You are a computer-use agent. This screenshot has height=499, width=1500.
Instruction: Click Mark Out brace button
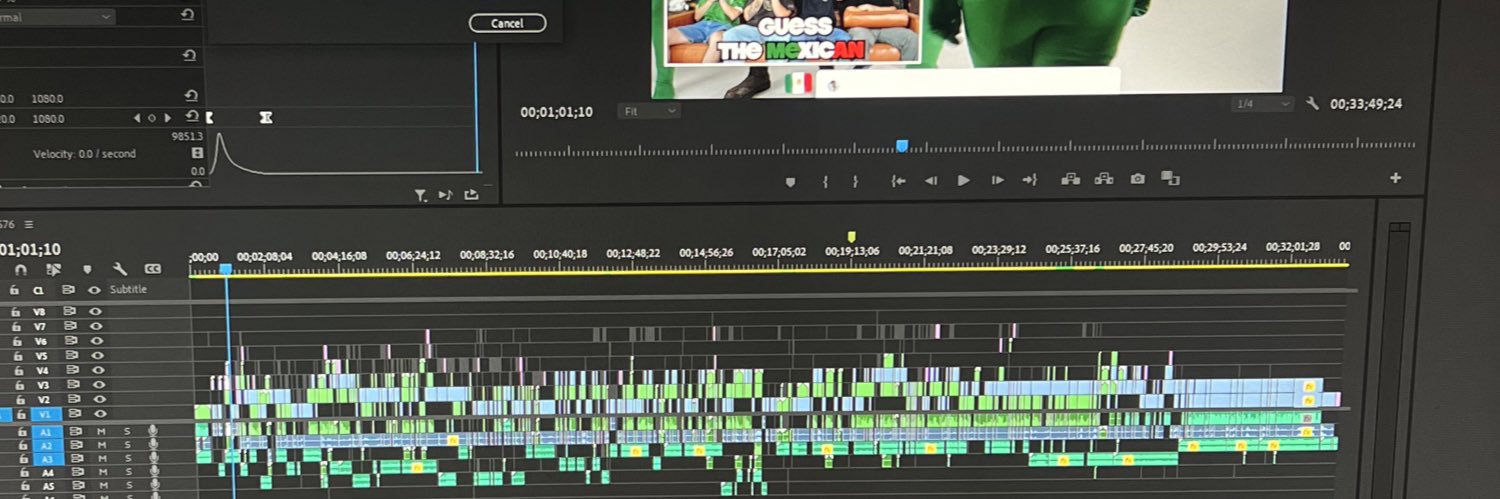pyautogui.click(x=855, y=181)
